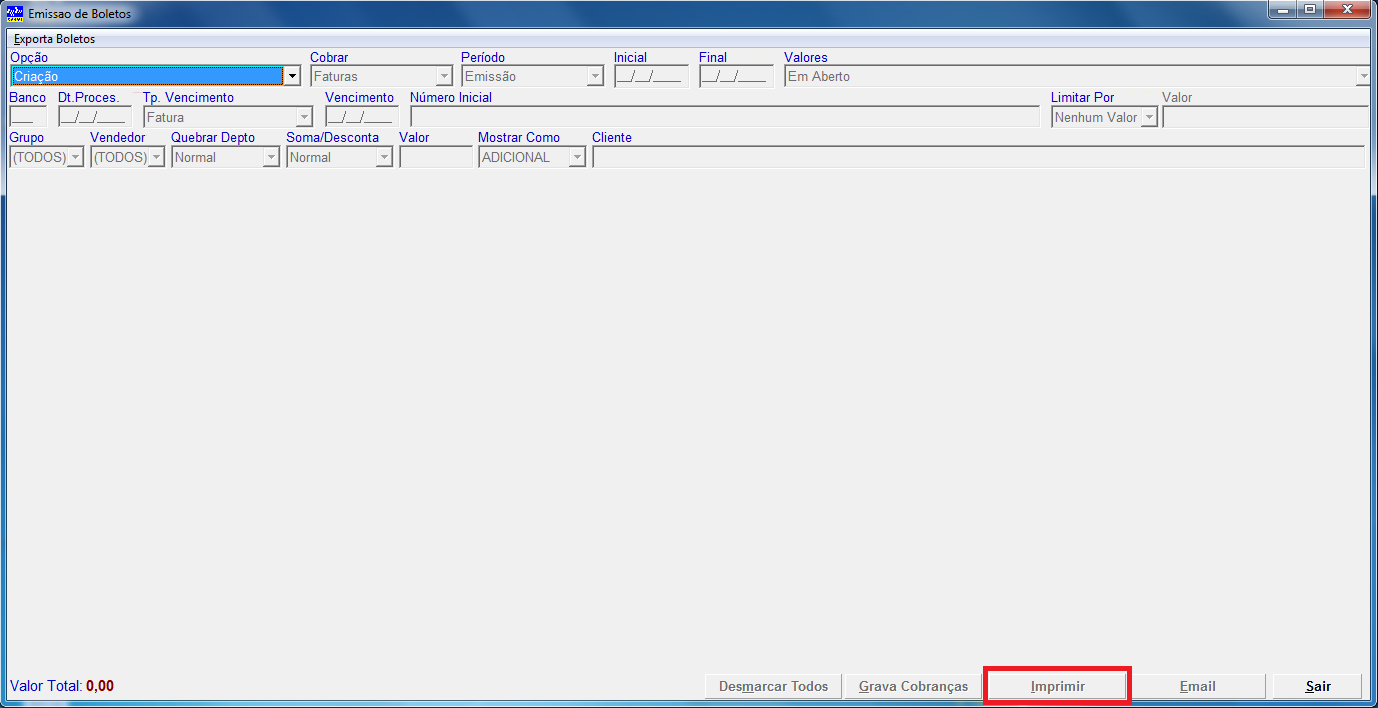
Task: Click the Valor field beside Limitar Por
Action: (x=1266, y=117)
